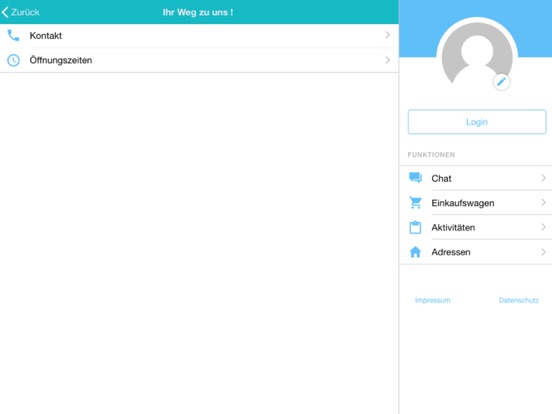The width and height of the screenshot is (552, 414).
Task: Click the Chat speech bubbles icon
Action: tap(415, 178)
